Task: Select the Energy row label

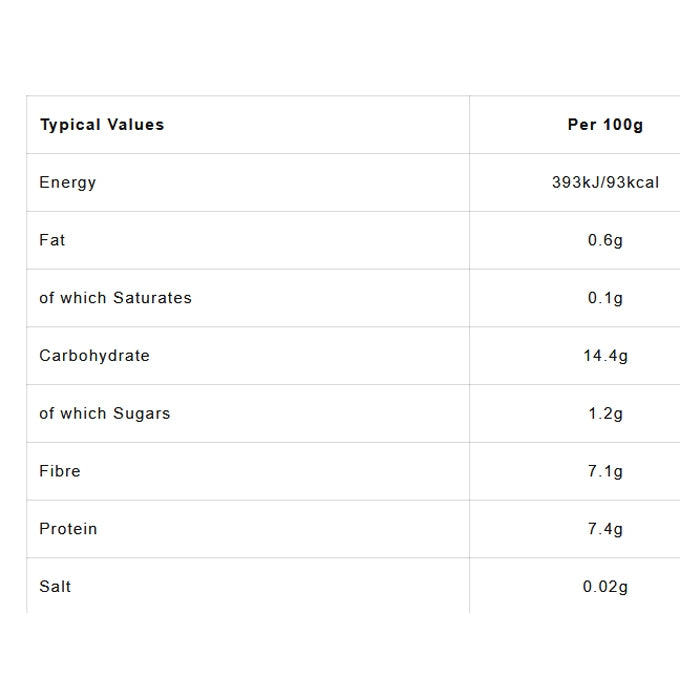Action: click(68, 182)
